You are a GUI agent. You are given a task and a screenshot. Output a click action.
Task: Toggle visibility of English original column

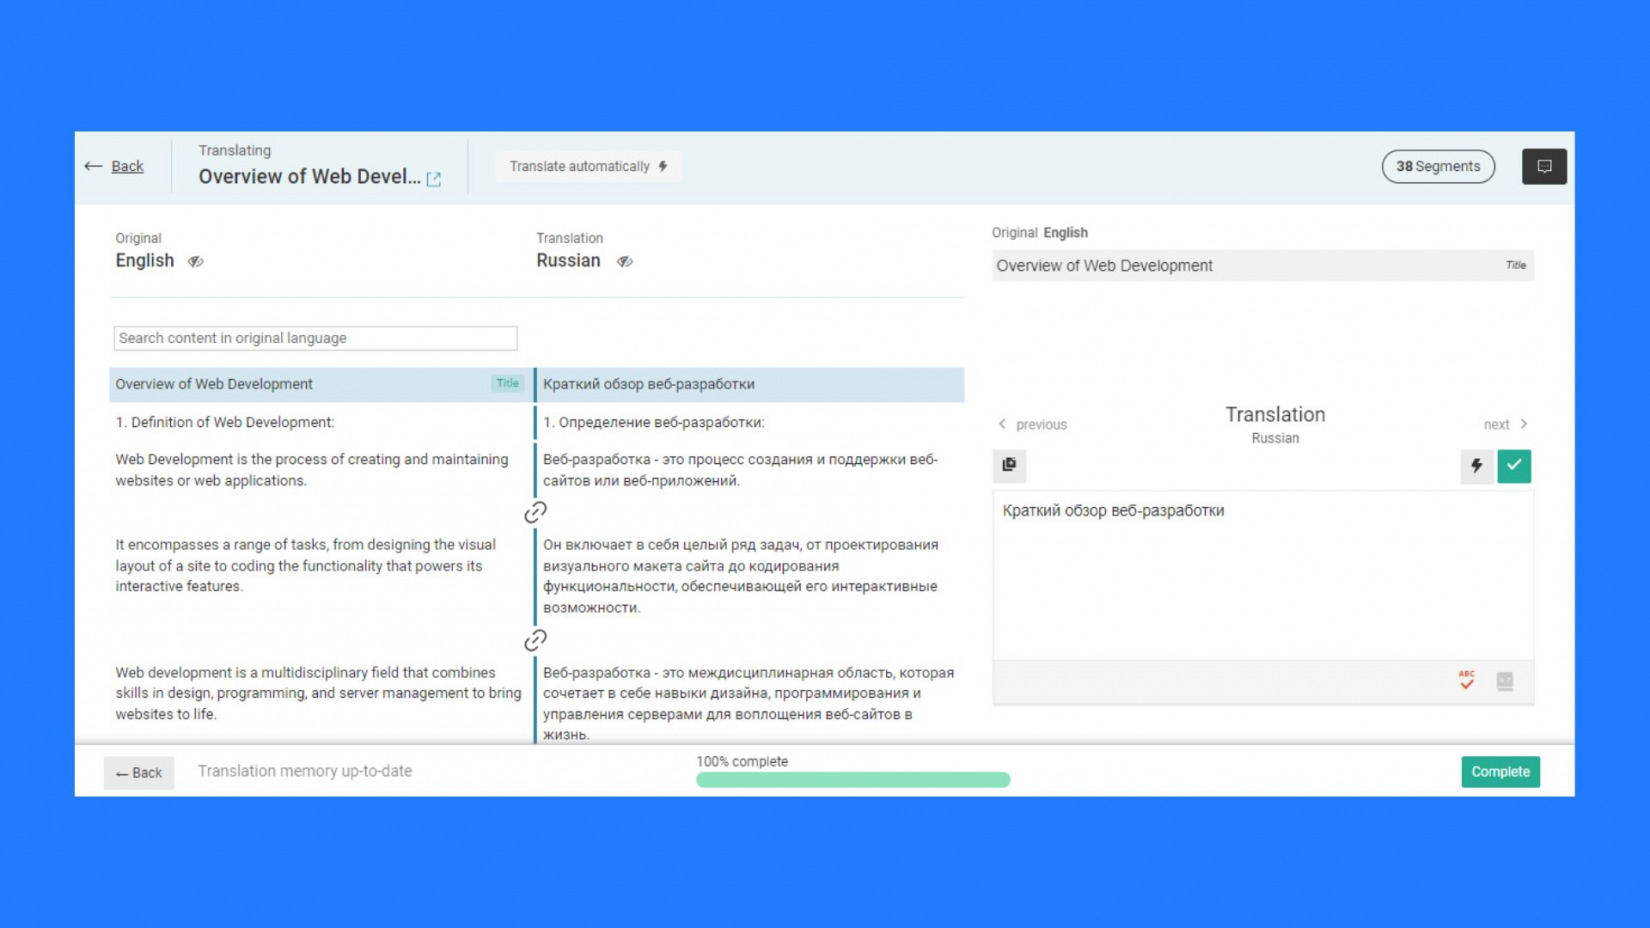[x=196, y=261]
